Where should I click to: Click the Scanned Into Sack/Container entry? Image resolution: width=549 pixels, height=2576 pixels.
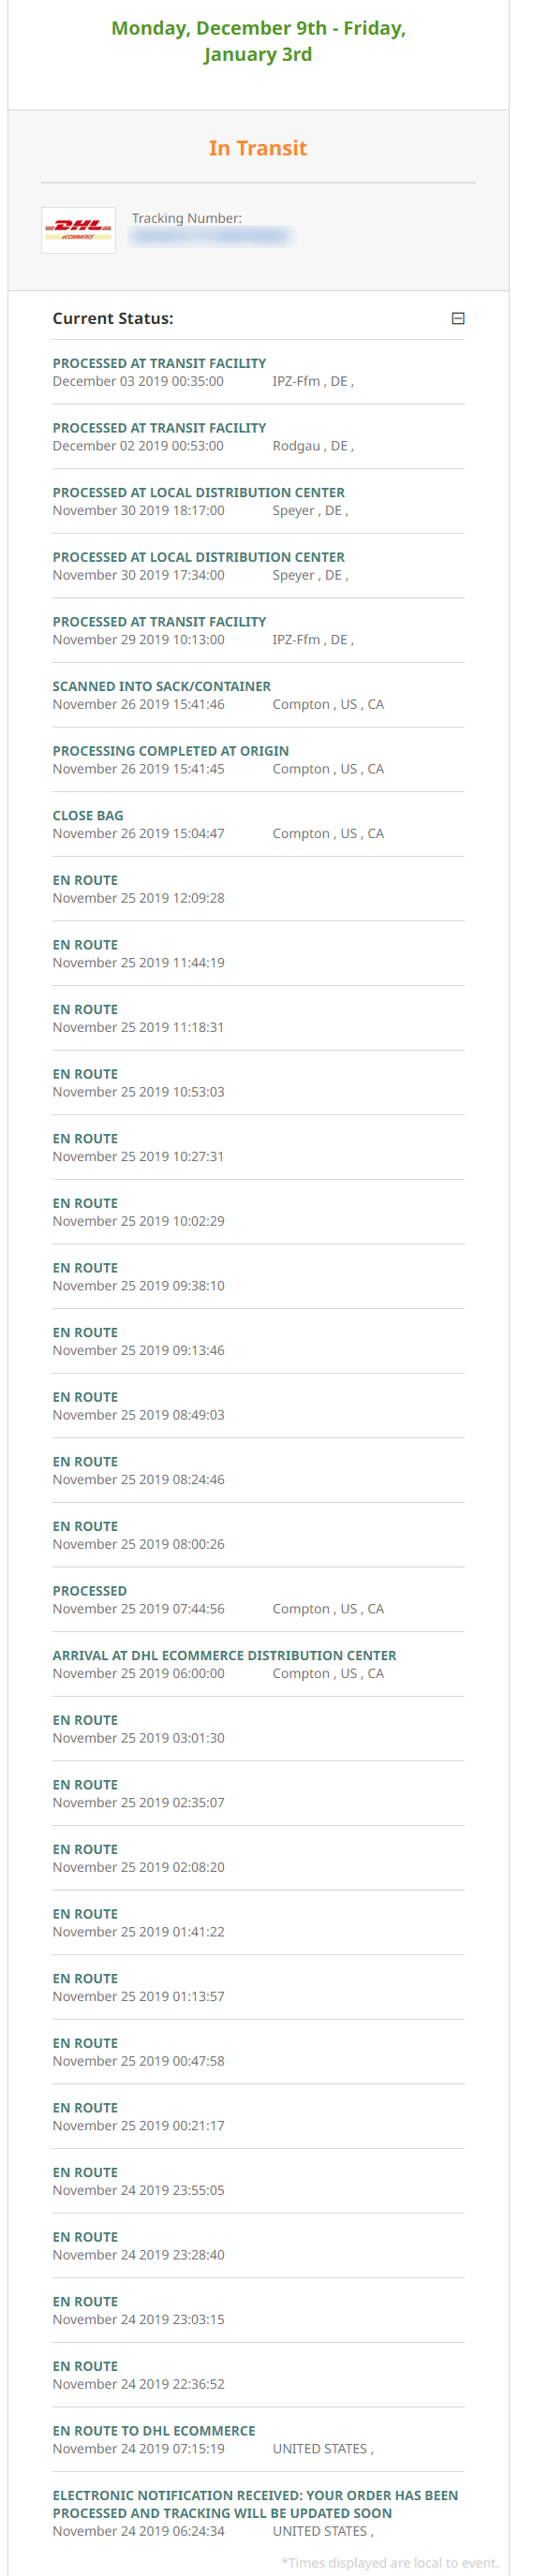point(258,695)
